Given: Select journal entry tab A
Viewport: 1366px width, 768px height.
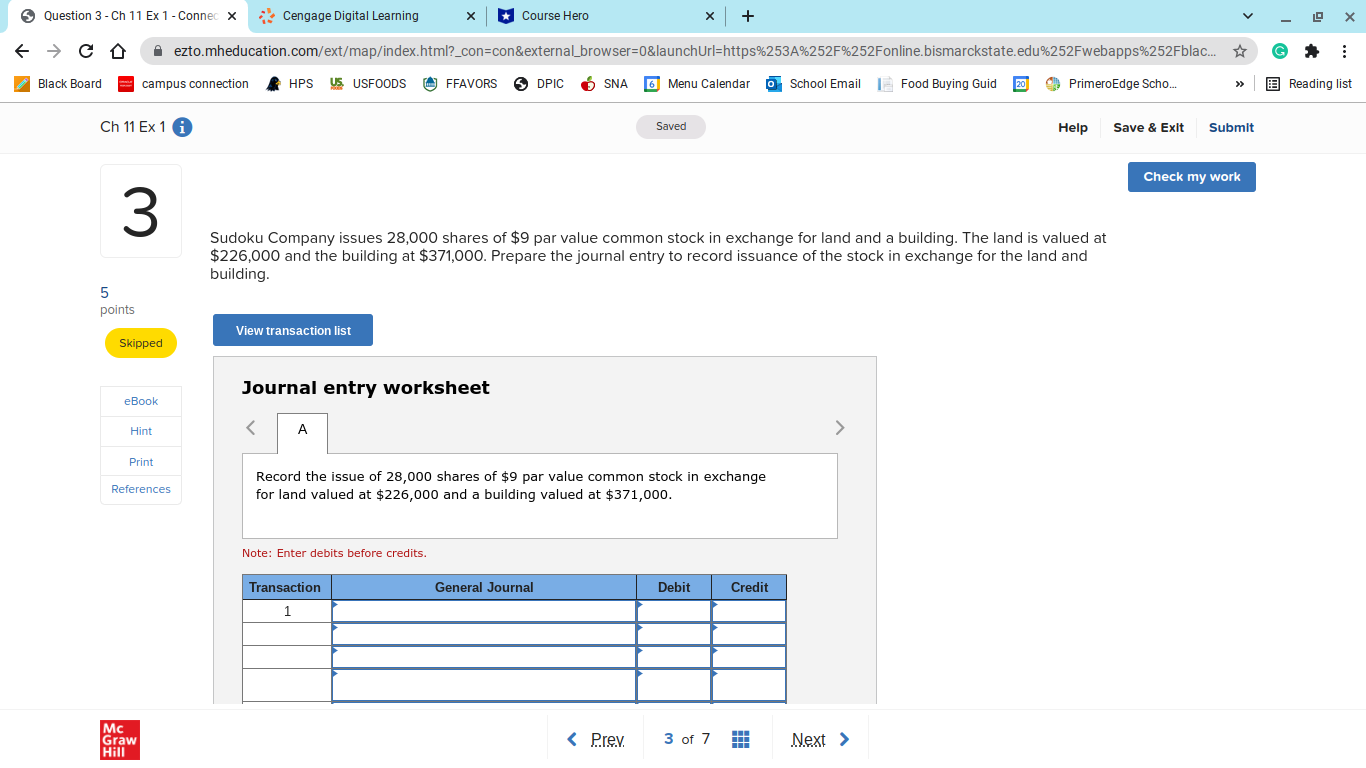Looking at the screenshot, I should (302, 432).
